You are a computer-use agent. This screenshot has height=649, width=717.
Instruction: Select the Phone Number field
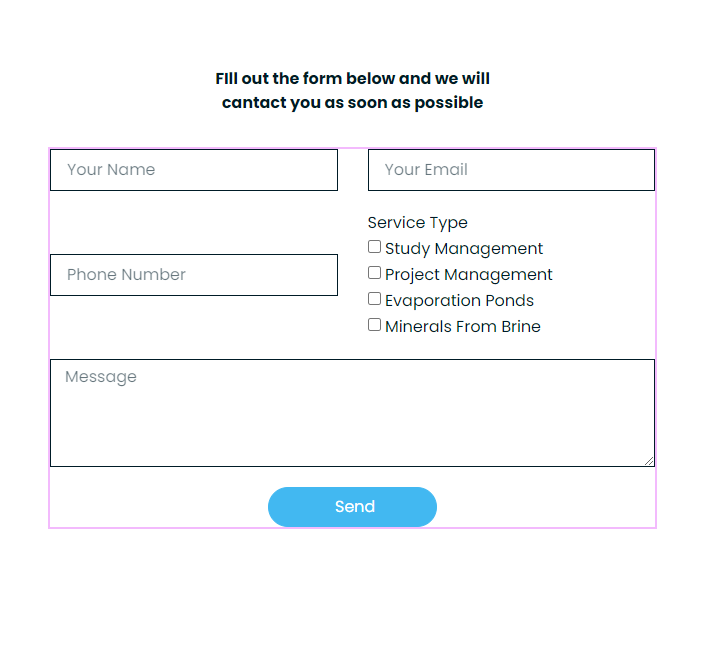(x=193, y=275)
